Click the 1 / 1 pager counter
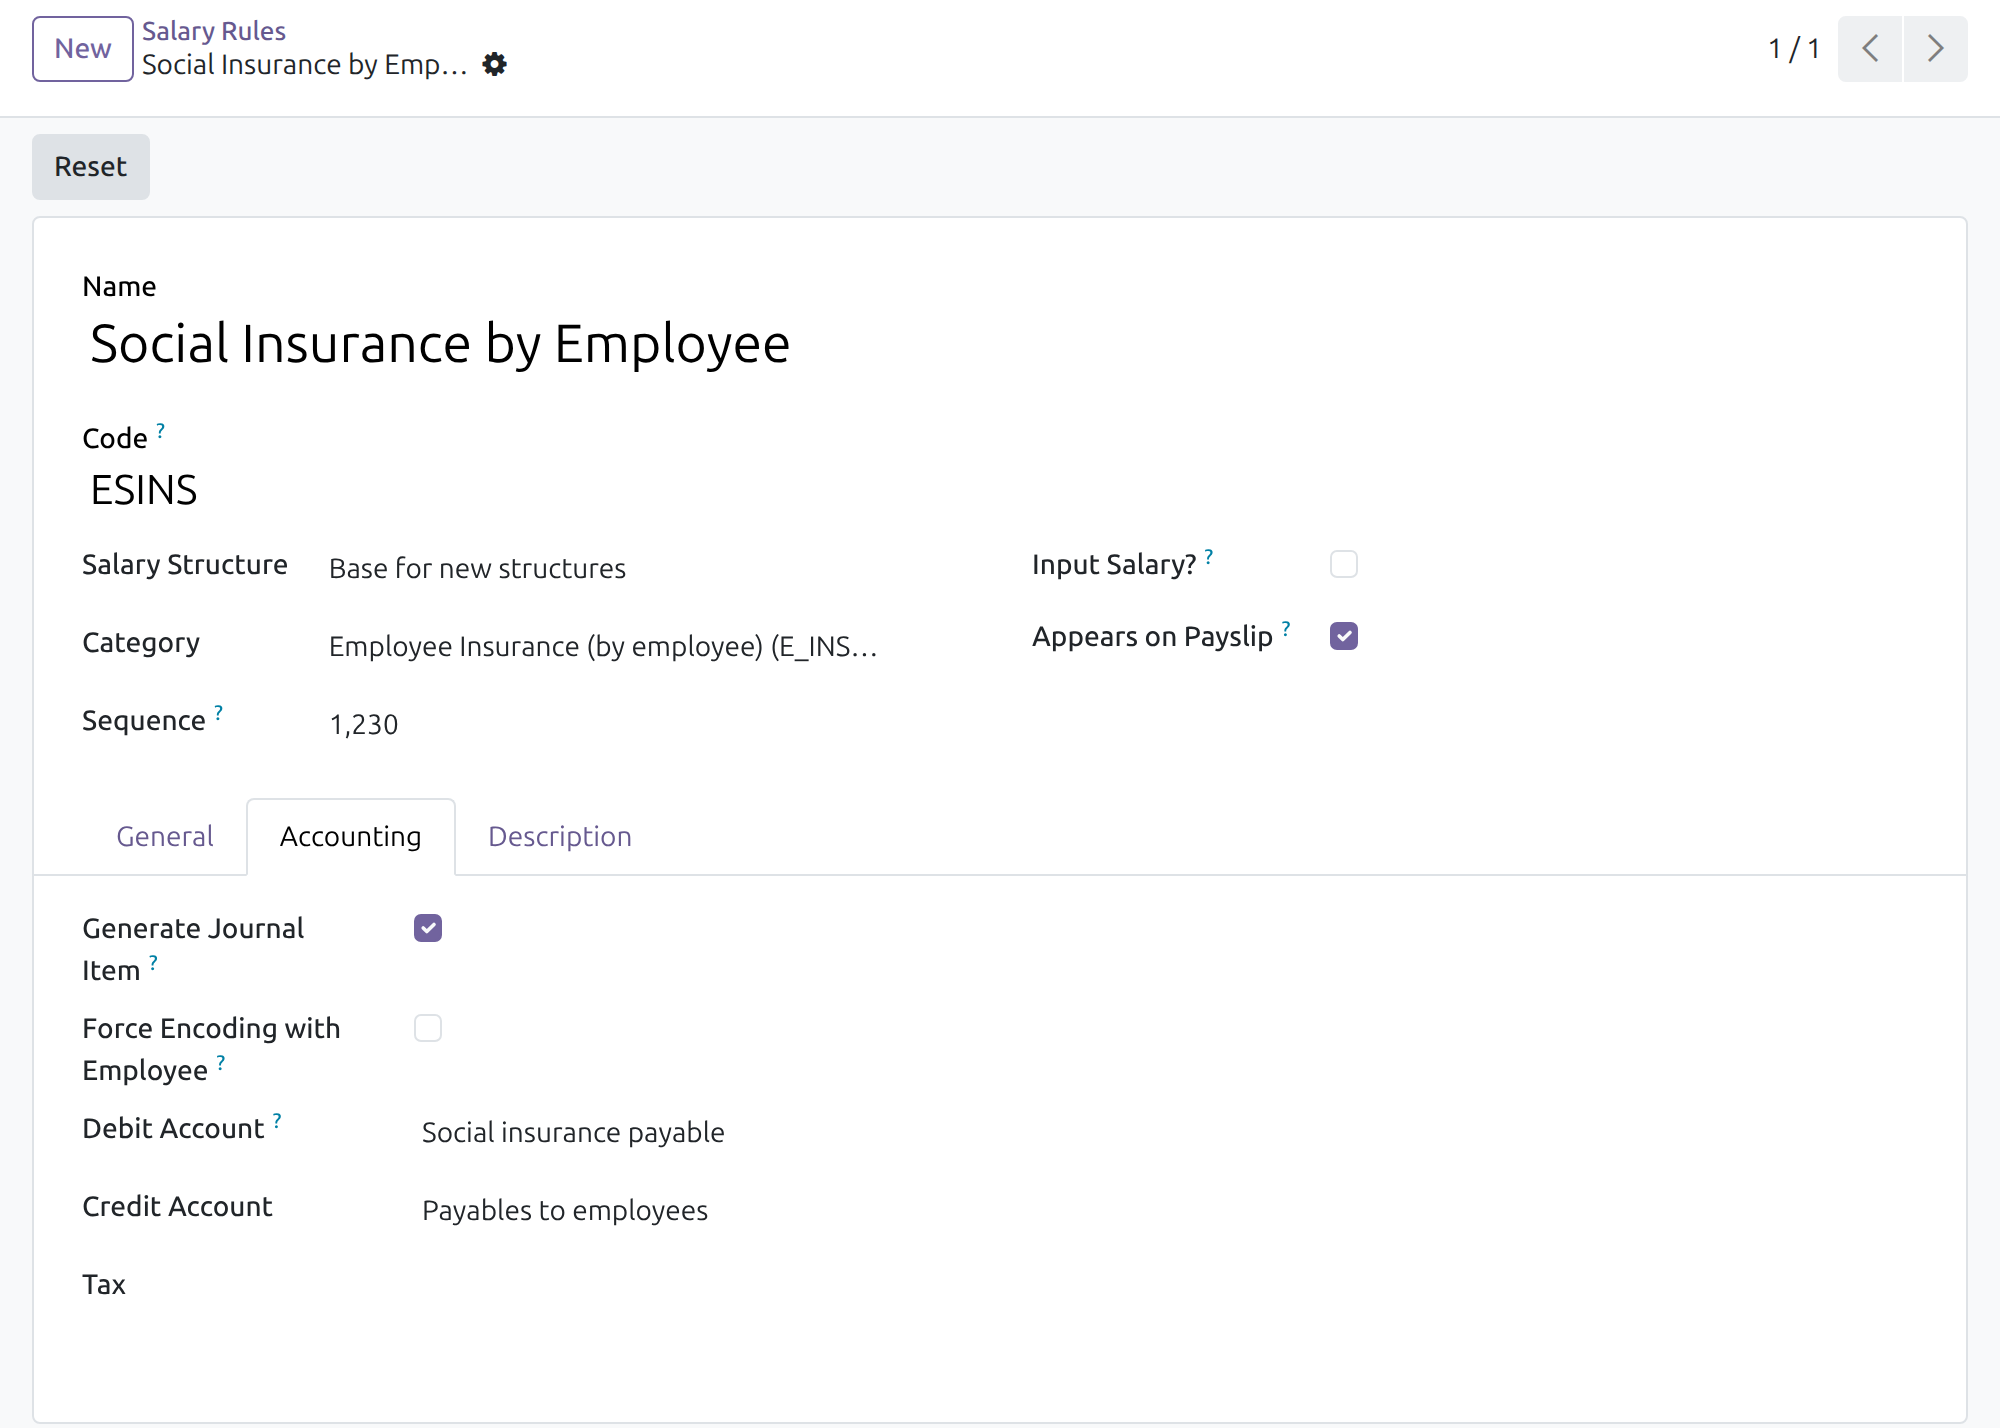Viewport: 2000px width, 1428px height. (1794, 49)
